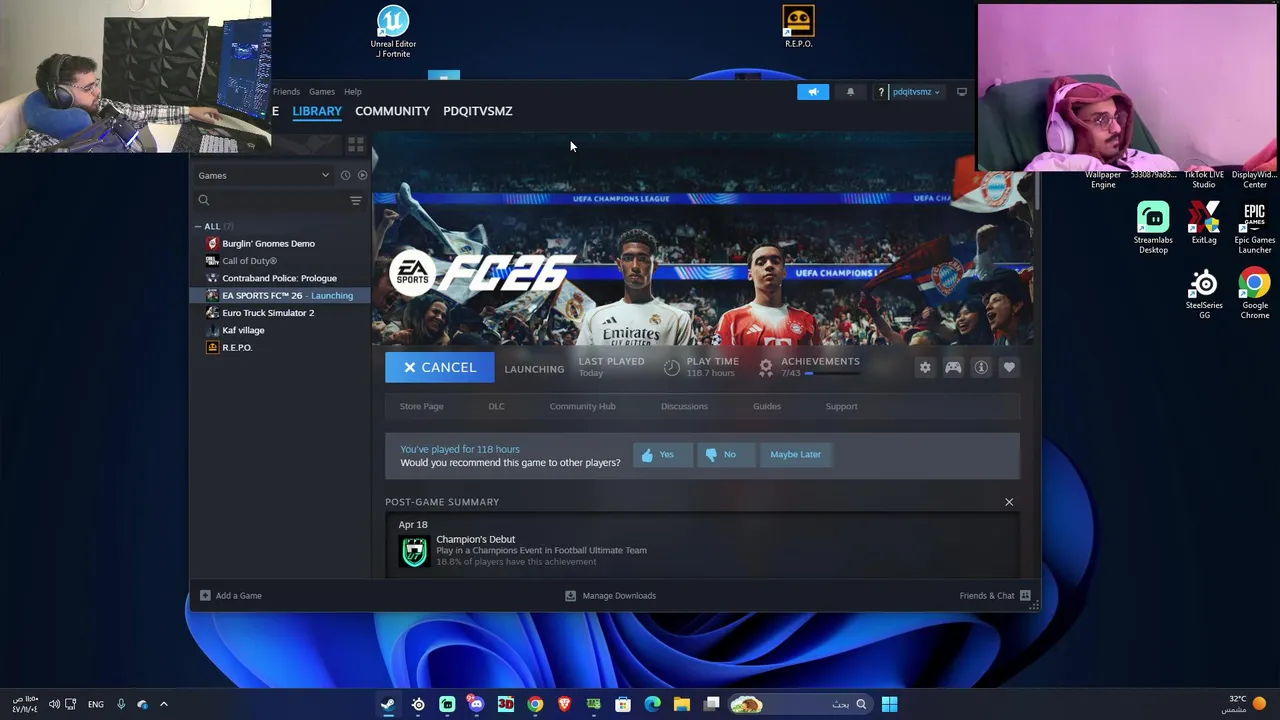The image size is (1280, 720).
Task: Open Steam Help menu
Action: click(353, 92)
